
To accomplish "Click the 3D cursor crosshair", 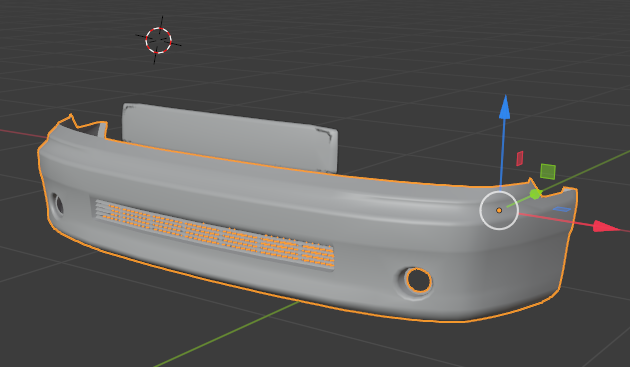I will [x=159, y=40].
